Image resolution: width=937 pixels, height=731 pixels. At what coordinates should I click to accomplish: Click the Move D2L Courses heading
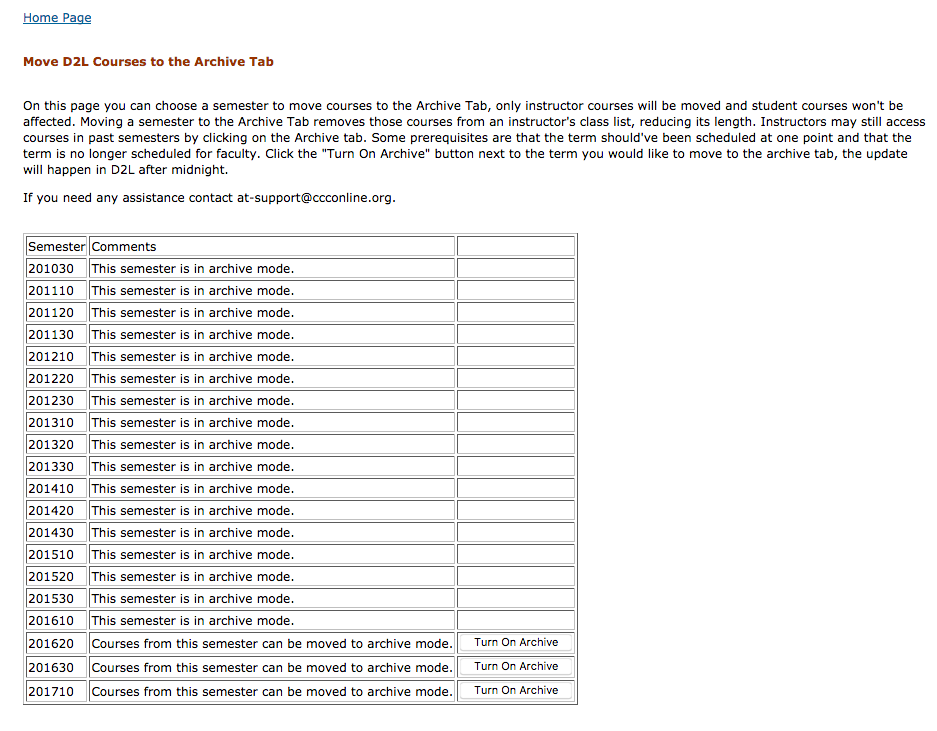click(x=148, y=62)
